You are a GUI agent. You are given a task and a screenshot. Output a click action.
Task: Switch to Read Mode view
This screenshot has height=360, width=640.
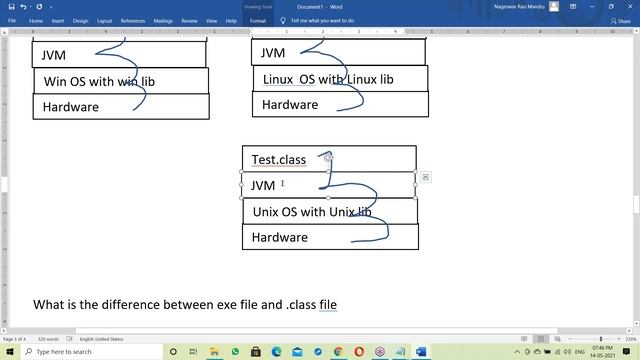(x=524, y=339)
